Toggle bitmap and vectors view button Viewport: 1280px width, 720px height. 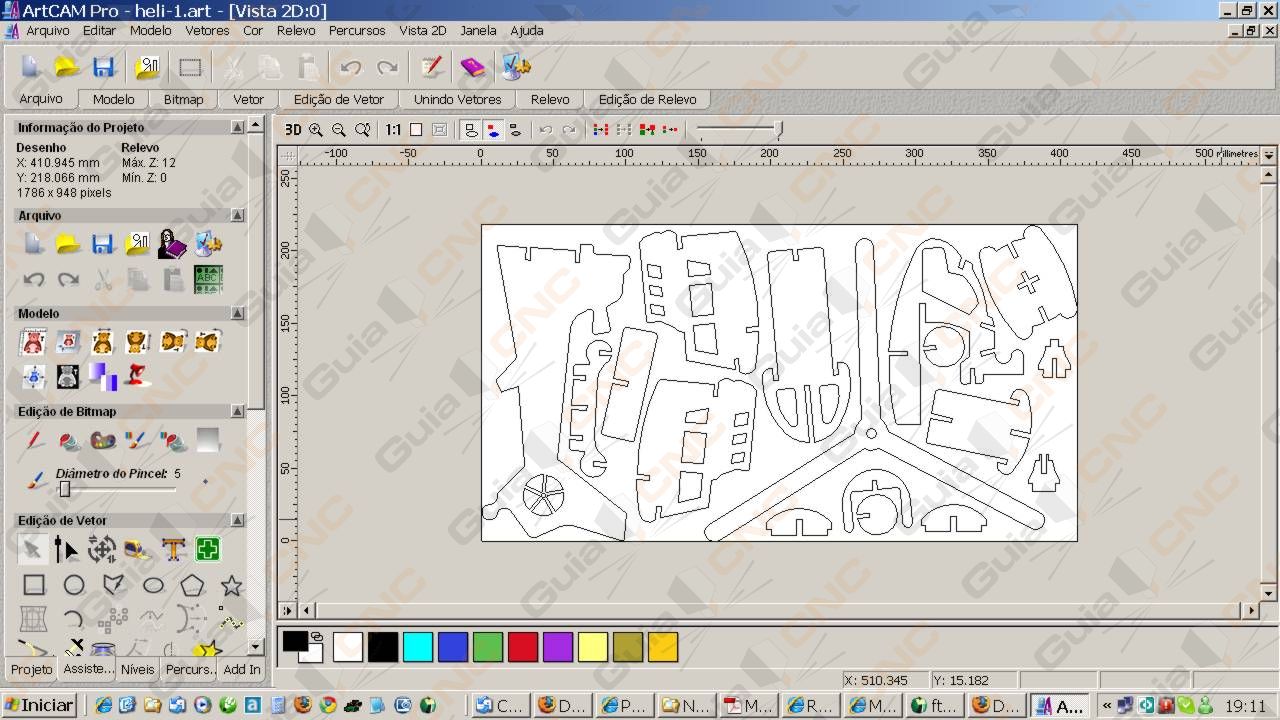click(493, 130)
